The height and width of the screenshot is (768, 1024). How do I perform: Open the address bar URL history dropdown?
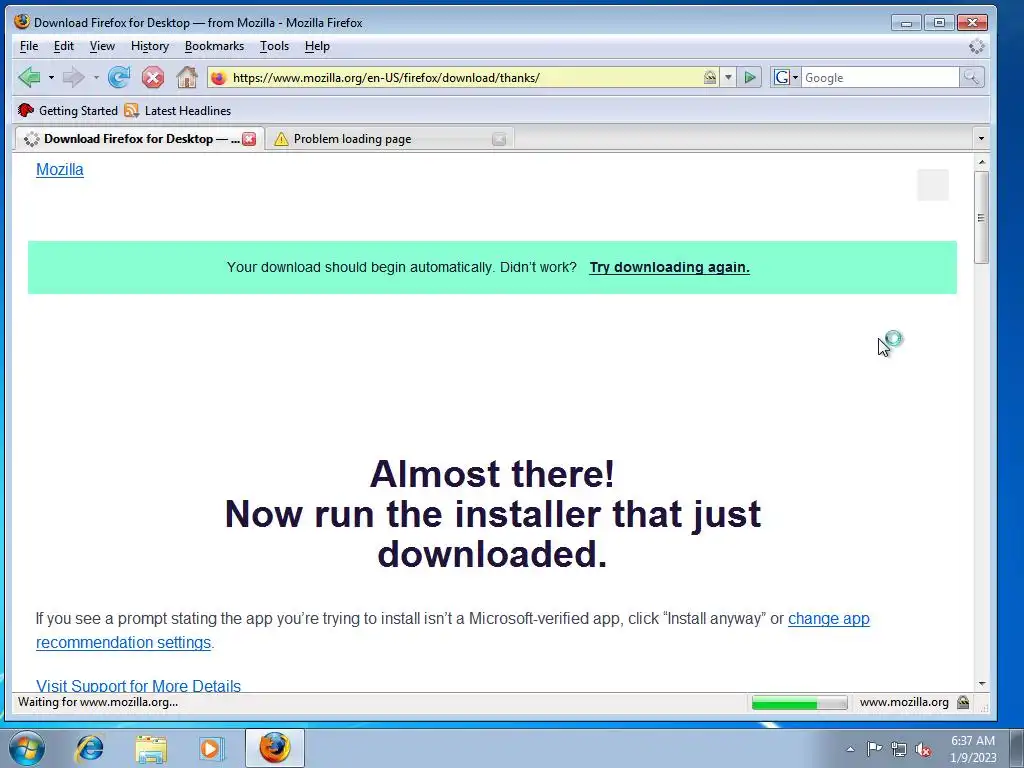point(728,78)
